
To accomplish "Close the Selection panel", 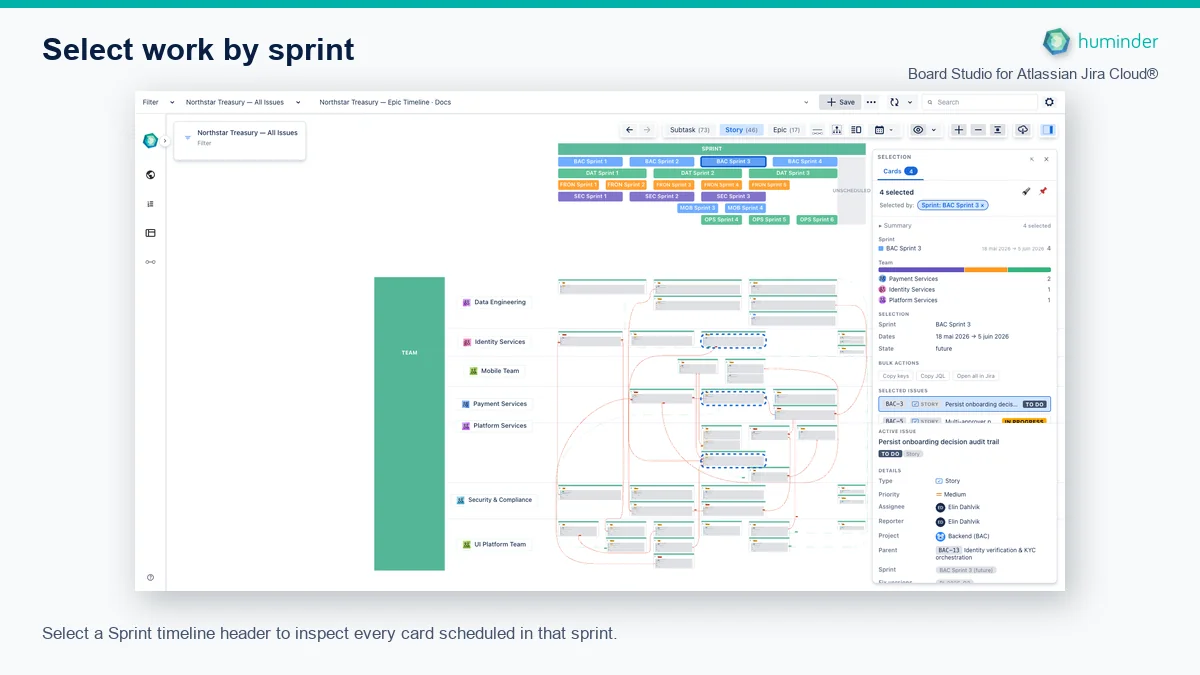I will pyautogui.click(x=1047, y=158).
